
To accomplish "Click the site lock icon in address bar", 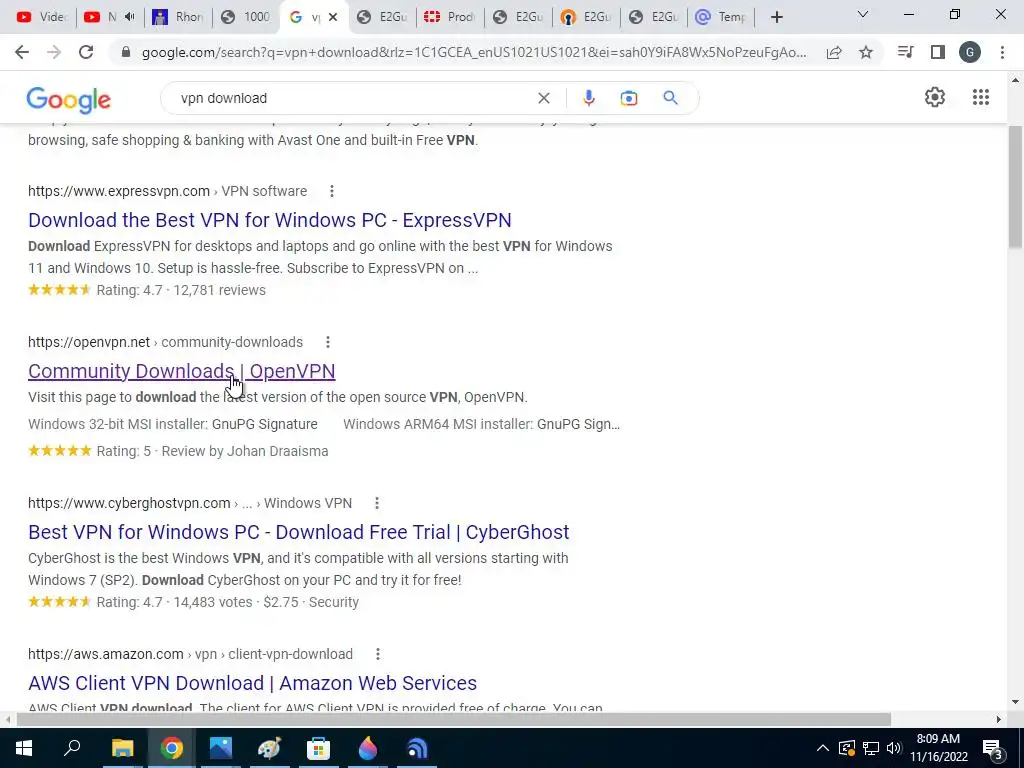I will pos(126,52).
